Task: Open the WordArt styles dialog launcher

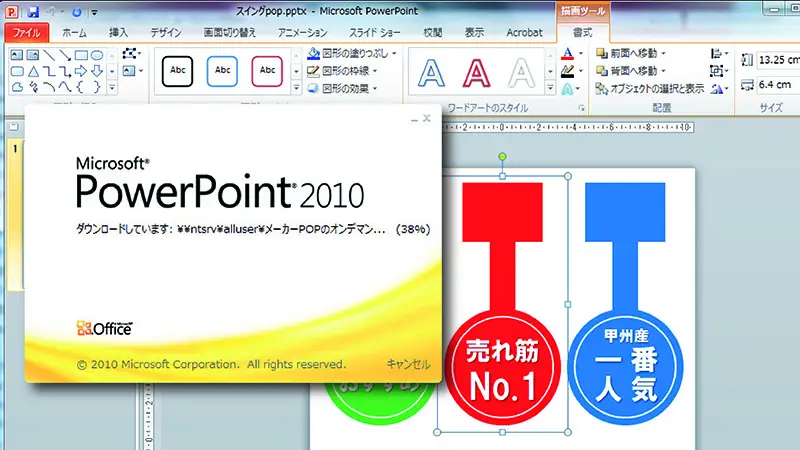Action: point(581,108)
